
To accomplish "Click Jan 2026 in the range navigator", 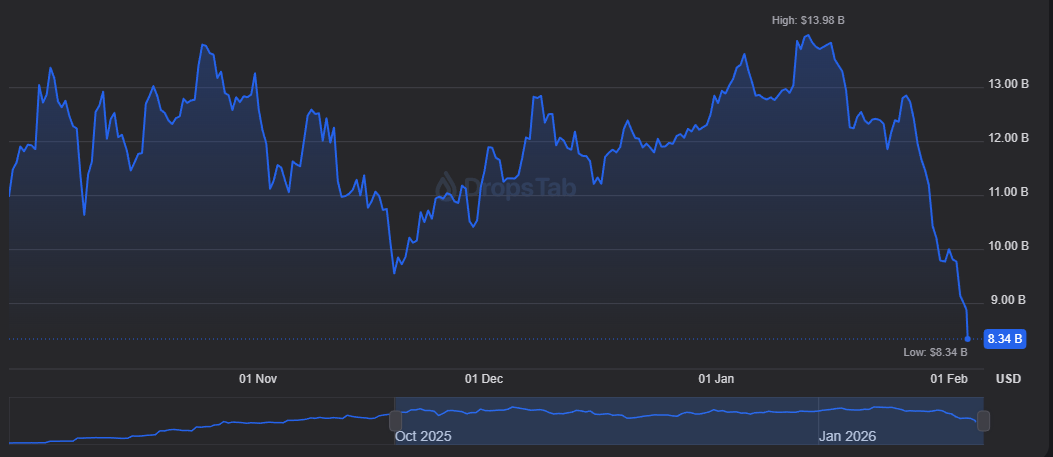I will coord(846,436).
